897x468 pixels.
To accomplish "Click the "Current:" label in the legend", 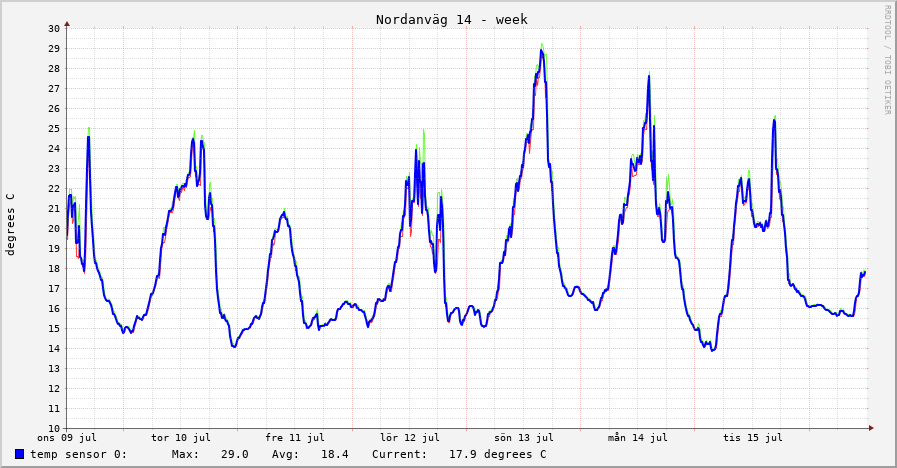I will pyautogui.click(x=399, y=454).
